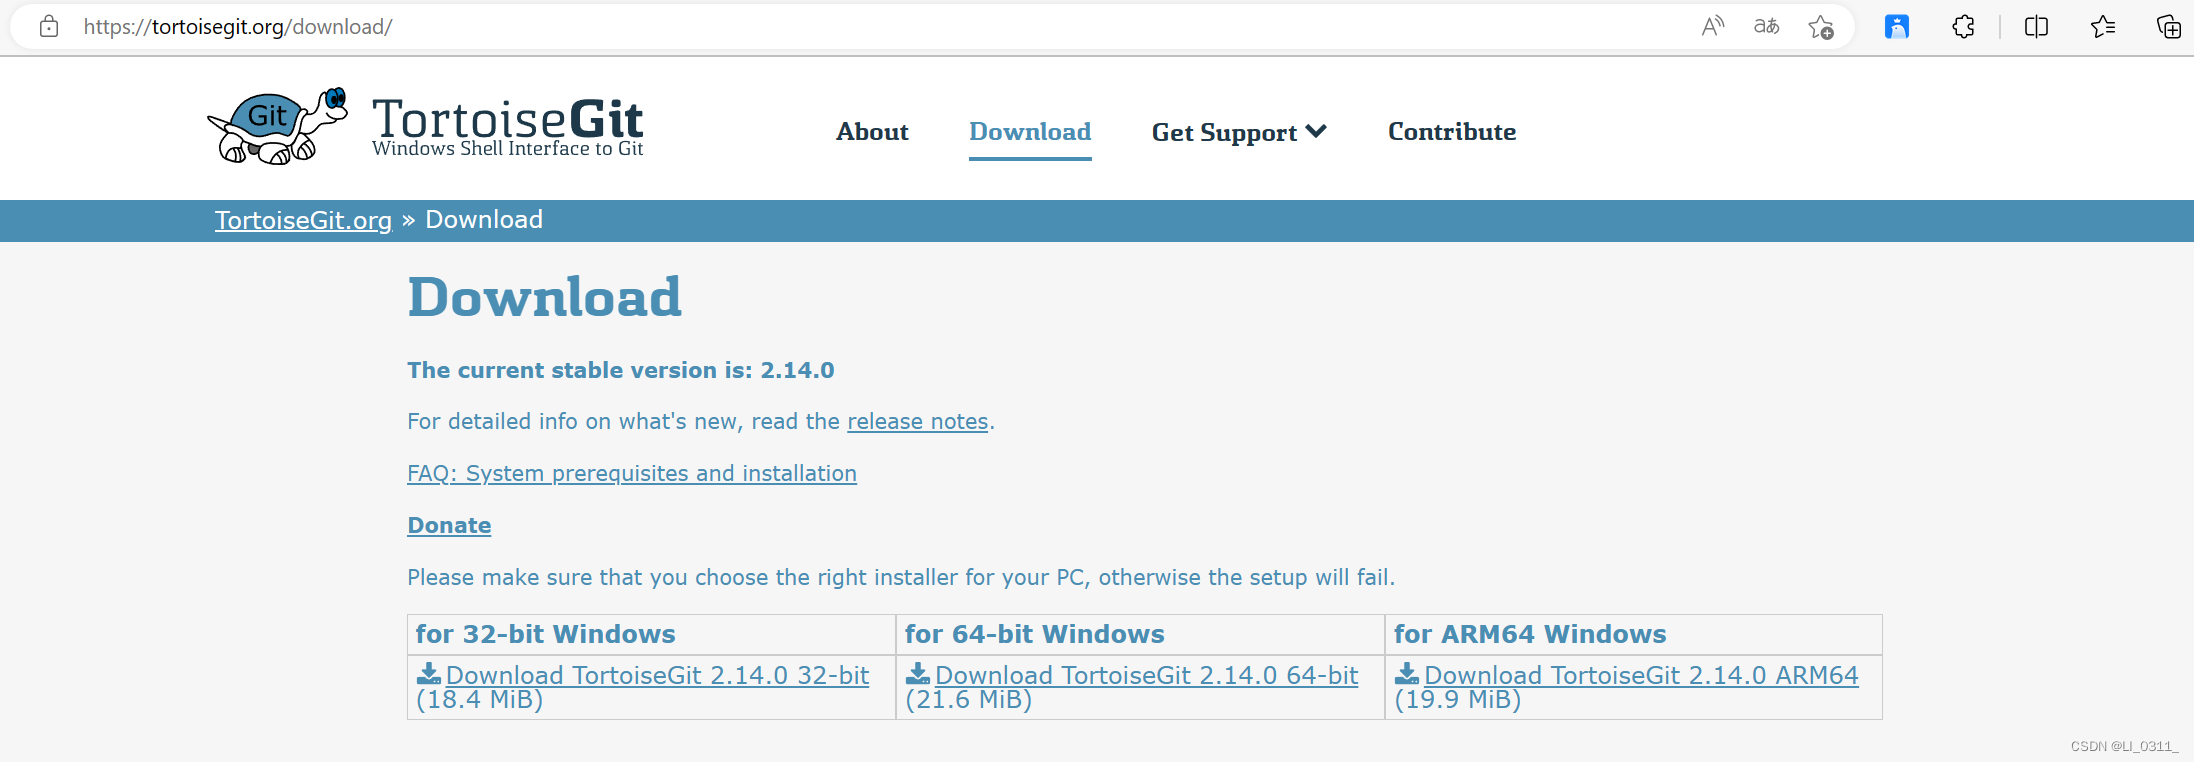The height and width of the screenshot is (762, 2194).
Task: Open Read Aloud icon in address bar
Action: click(1713, 27)
